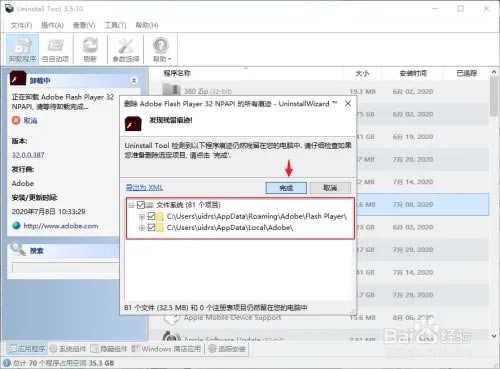The image size is (500, 369).
Task: Click the magnifier icon in 搜索 panel
Action: coord(18,249)
